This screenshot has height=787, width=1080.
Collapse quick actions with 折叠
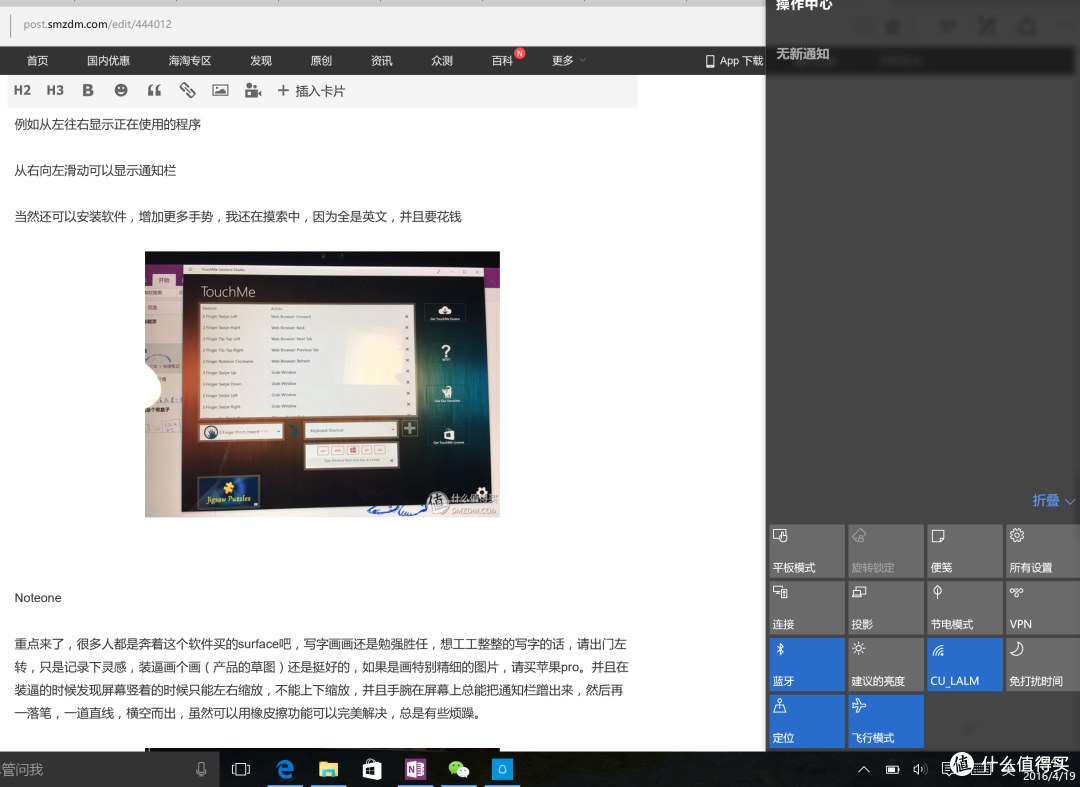pyautogui.click(x=1053, y=501)
